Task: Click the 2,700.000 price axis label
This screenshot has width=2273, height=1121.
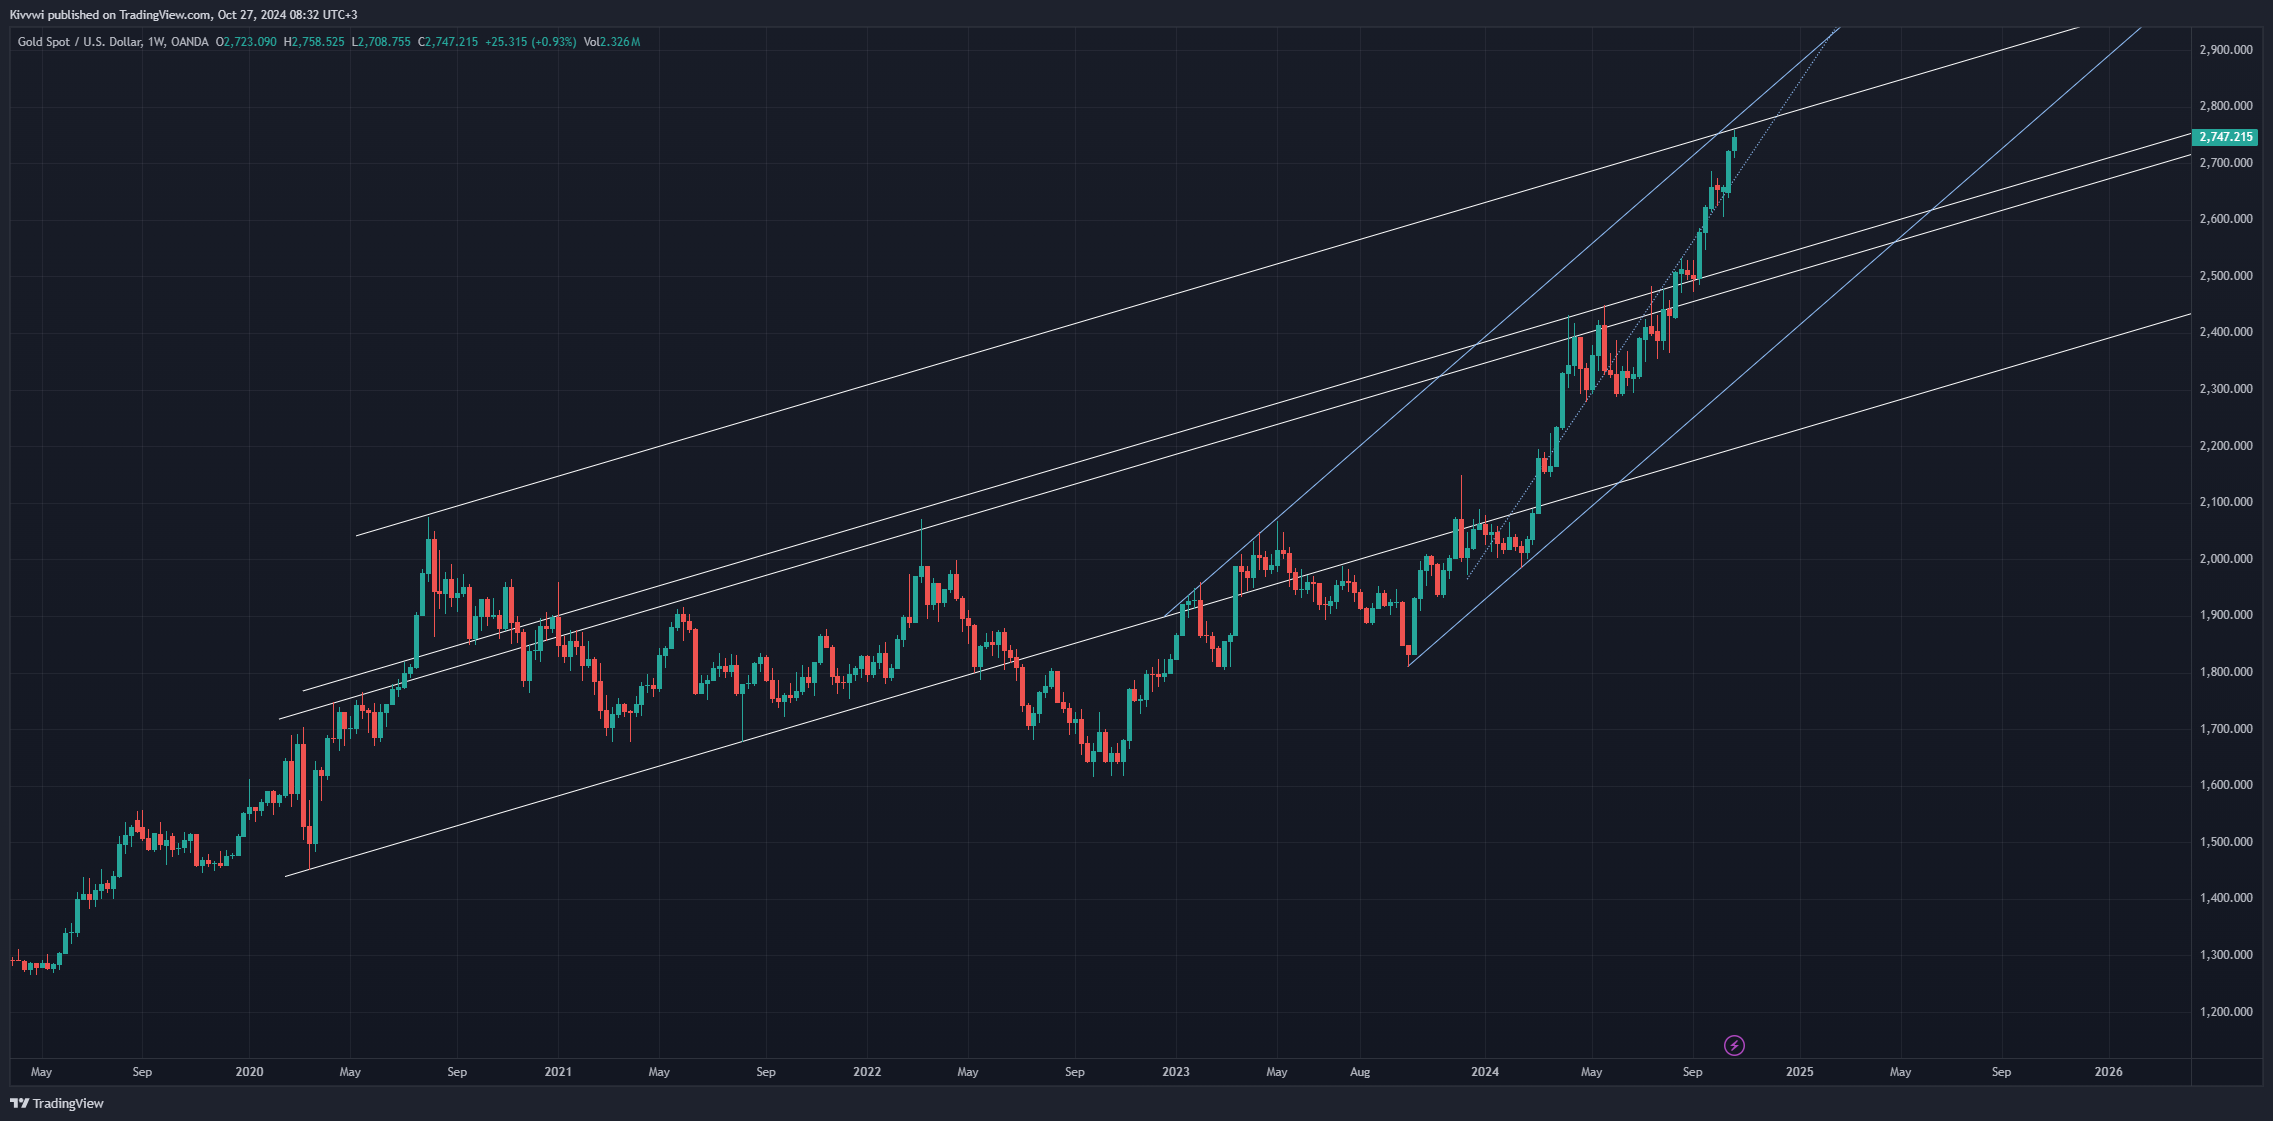Action: point(2225,163)
